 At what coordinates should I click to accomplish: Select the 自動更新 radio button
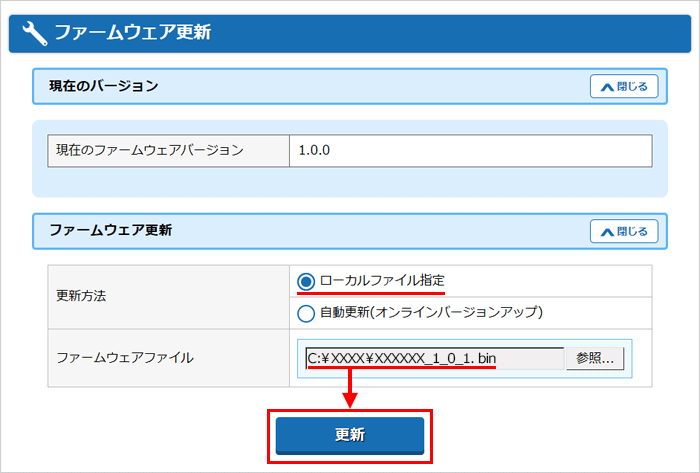(306, 313)
